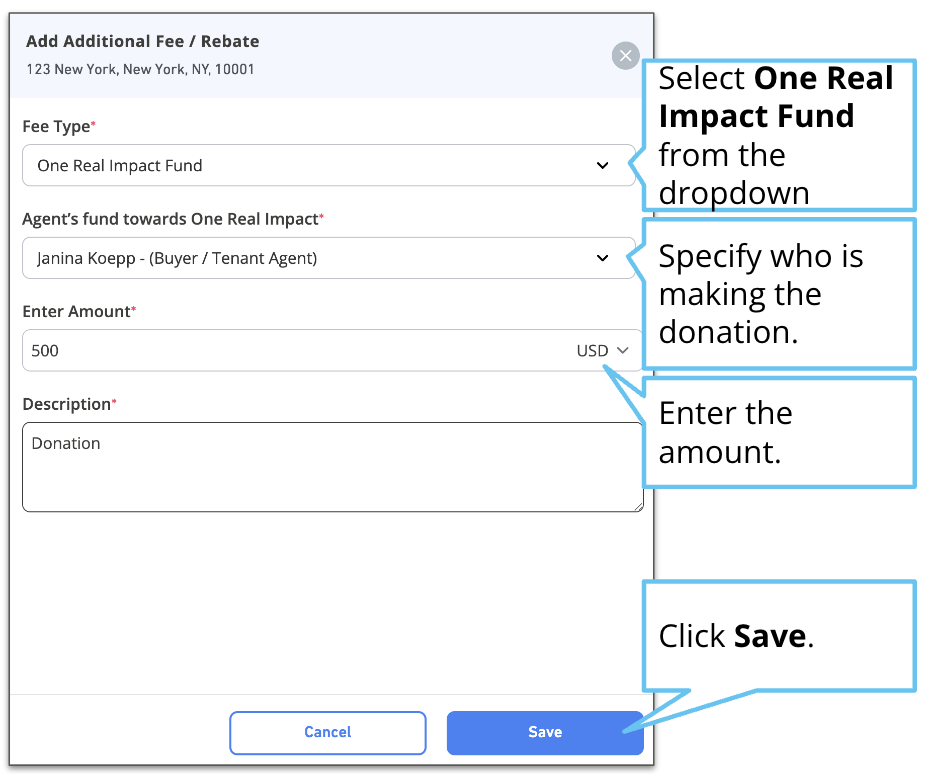Open the Fee Type dropdown field
Viewport: 932px width, 774px height.
pyautogui.click(x=329, y=165)
